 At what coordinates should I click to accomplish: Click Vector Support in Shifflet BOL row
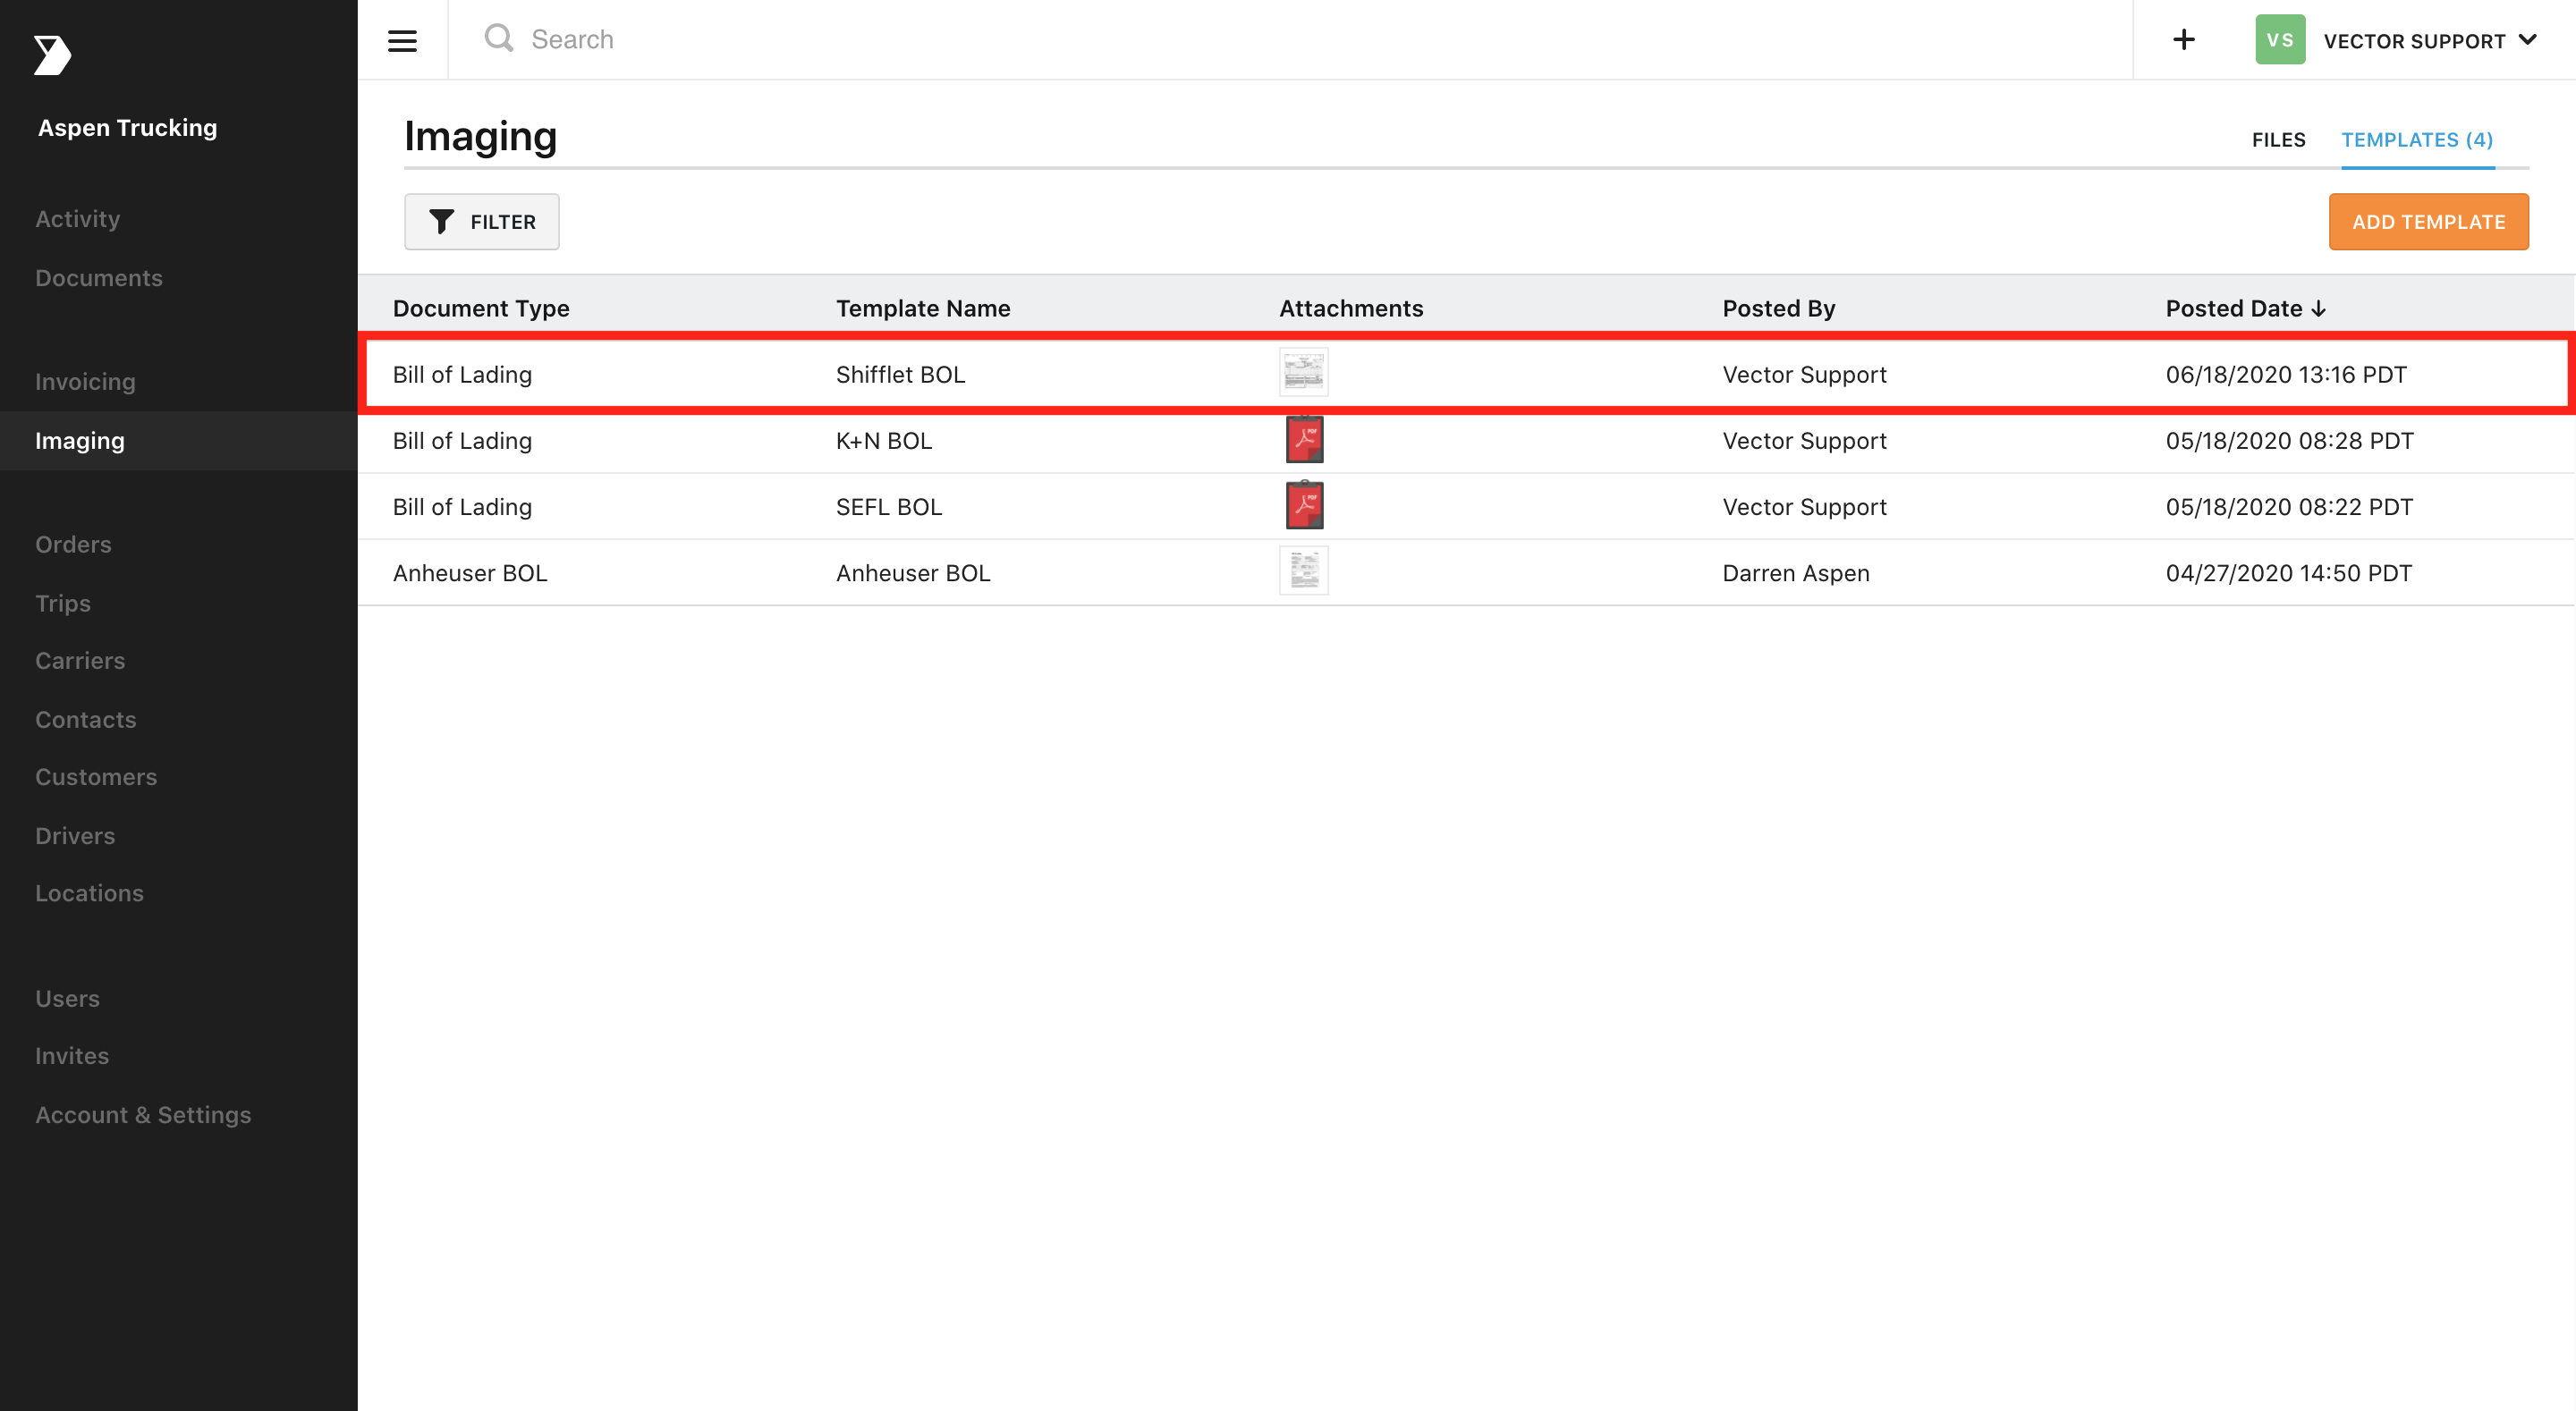tap(1804, 375)
